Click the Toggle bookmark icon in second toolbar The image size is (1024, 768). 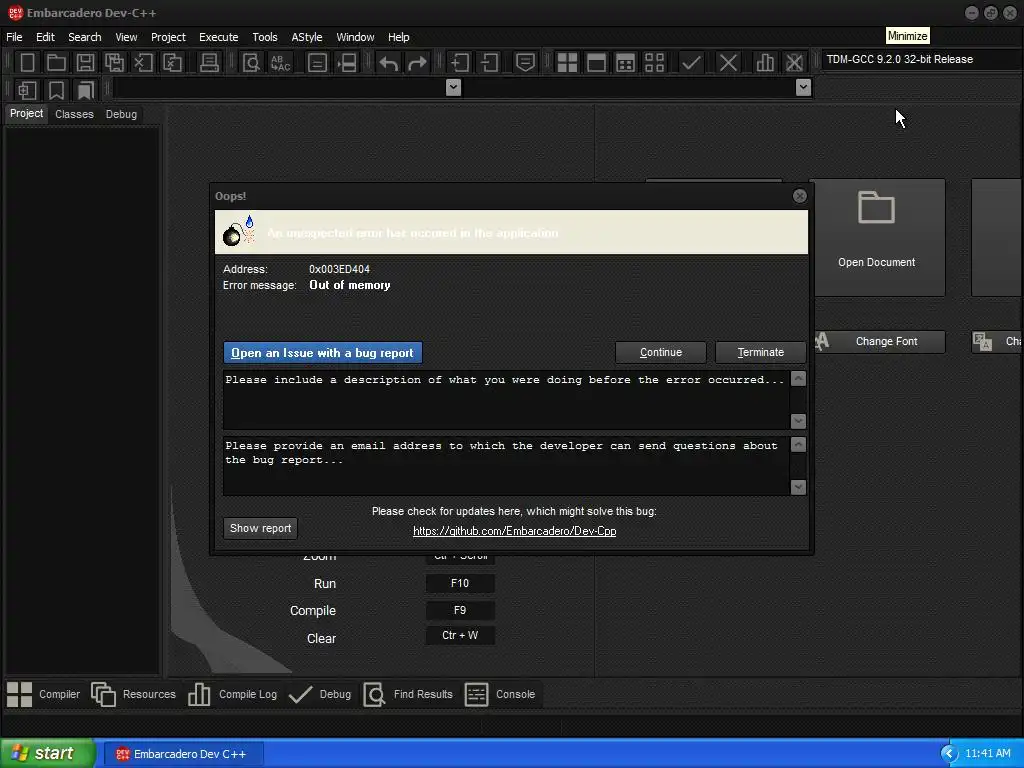tap(56, 90)
